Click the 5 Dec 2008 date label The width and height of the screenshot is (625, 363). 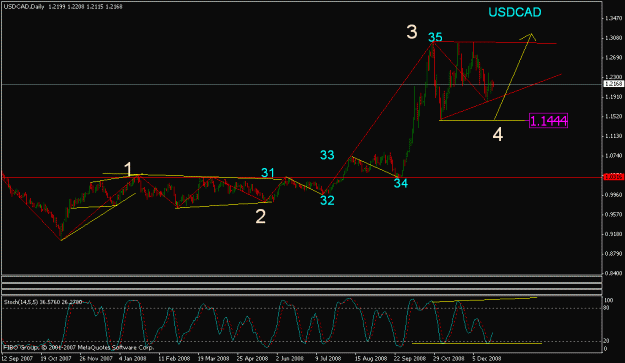(487, 358)
